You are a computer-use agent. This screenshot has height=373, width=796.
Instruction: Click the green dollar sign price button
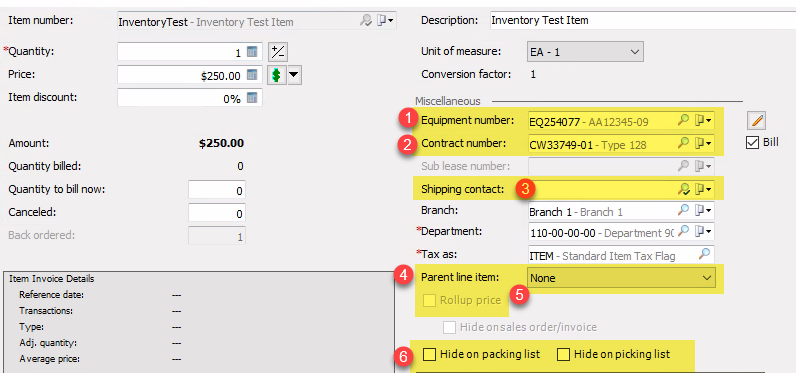[x=276, y=76]
